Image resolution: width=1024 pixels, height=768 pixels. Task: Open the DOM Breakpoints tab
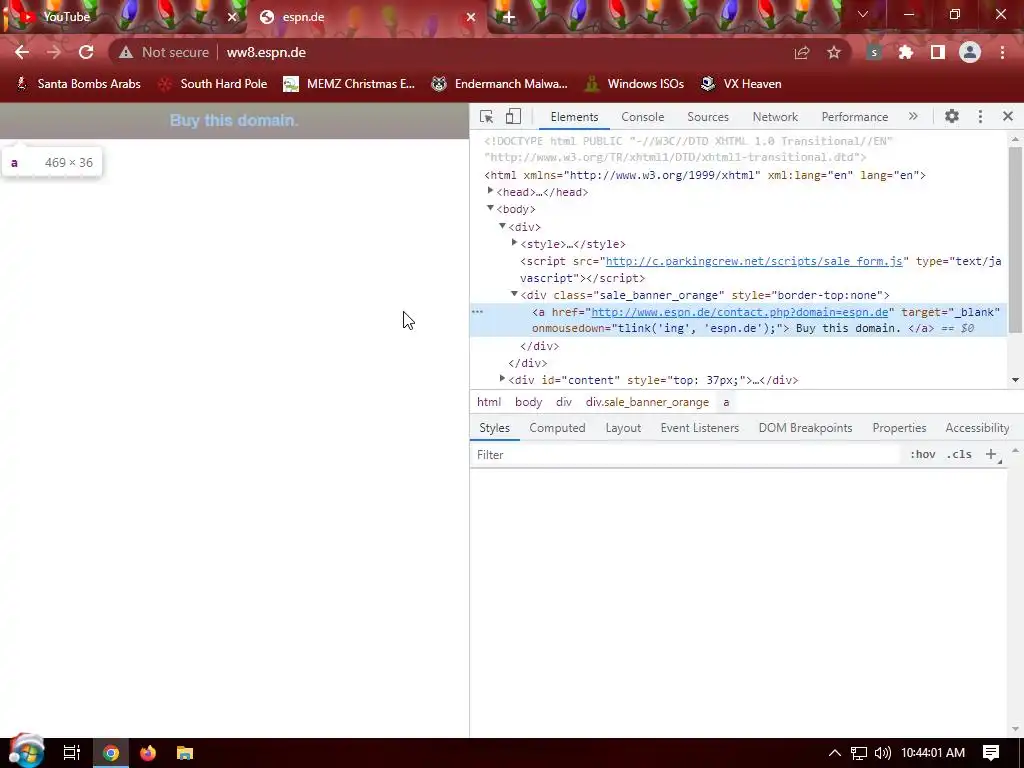(805, 428)
